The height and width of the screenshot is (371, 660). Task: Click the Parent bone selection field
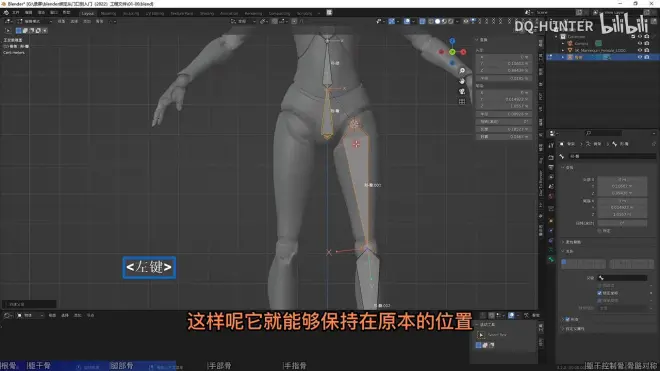tap(622, 278)
